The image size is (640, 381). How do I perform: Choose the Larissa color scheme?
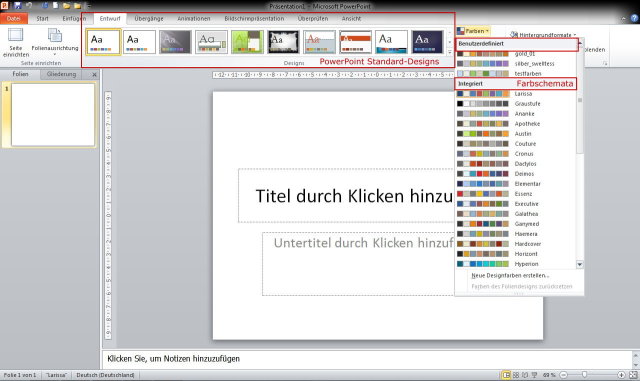click(516, 94)
